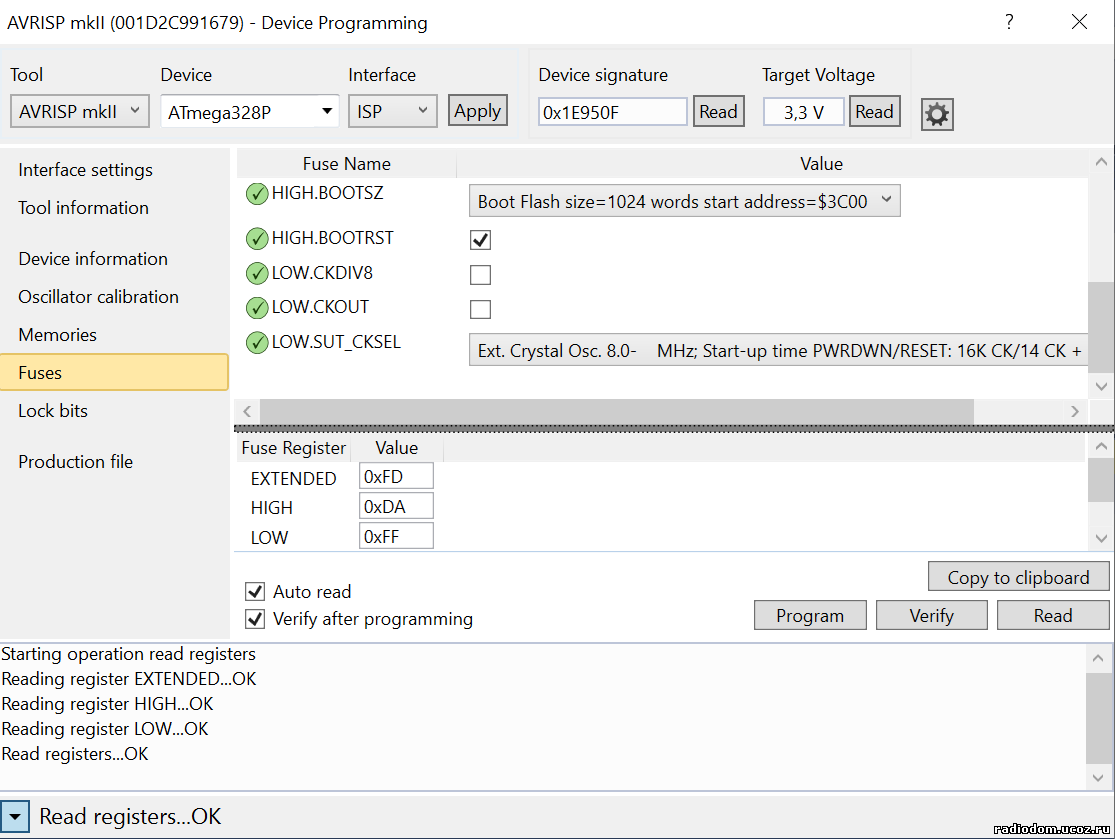Toggle Verify after programming checkbox

tap(255, 619)
